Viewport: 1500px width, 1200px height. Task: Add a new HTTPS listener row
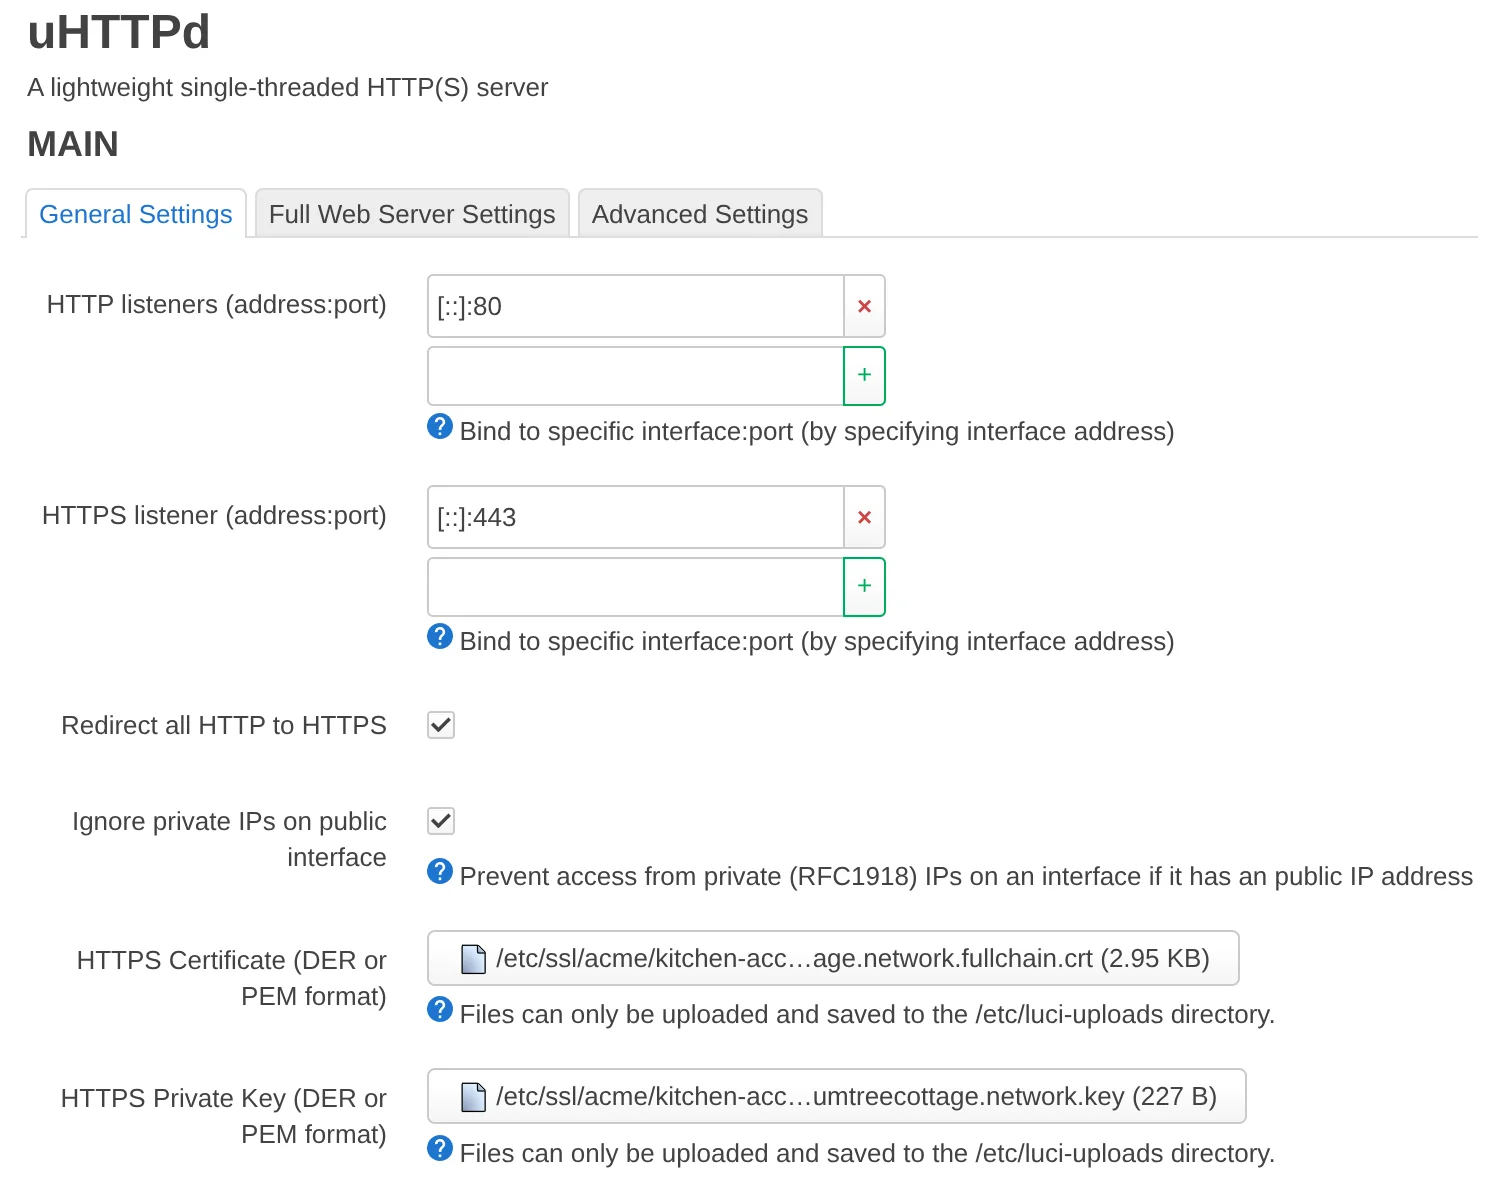[x=864, y=587]
